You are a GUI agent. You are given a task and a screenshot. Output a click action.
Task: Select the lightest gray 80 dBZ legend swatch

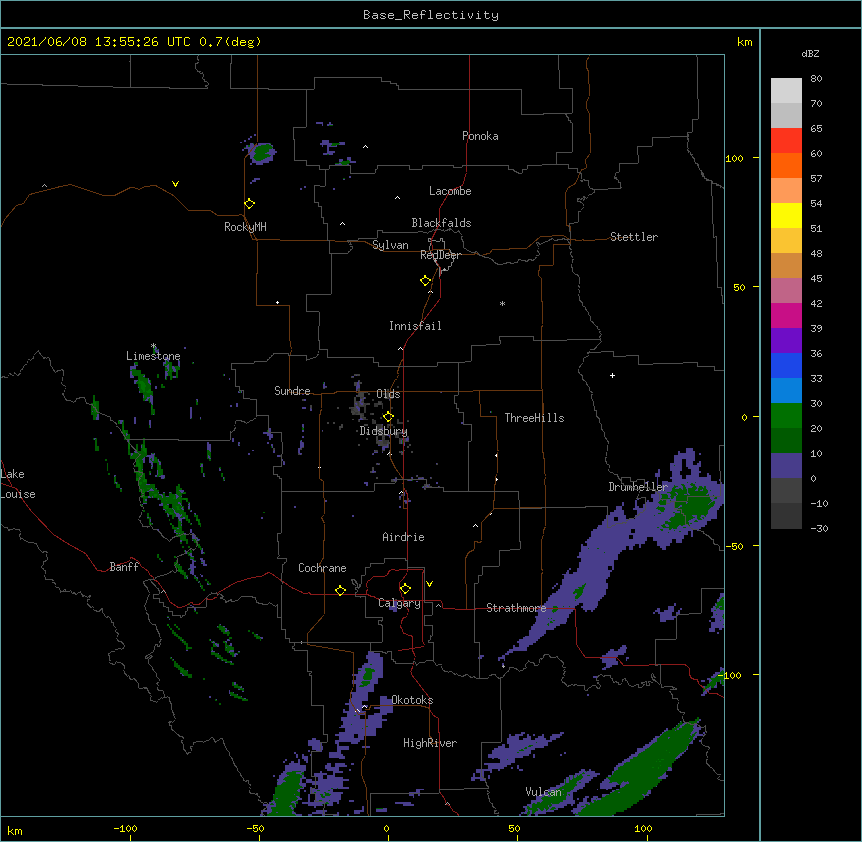[x=786, y=90]
